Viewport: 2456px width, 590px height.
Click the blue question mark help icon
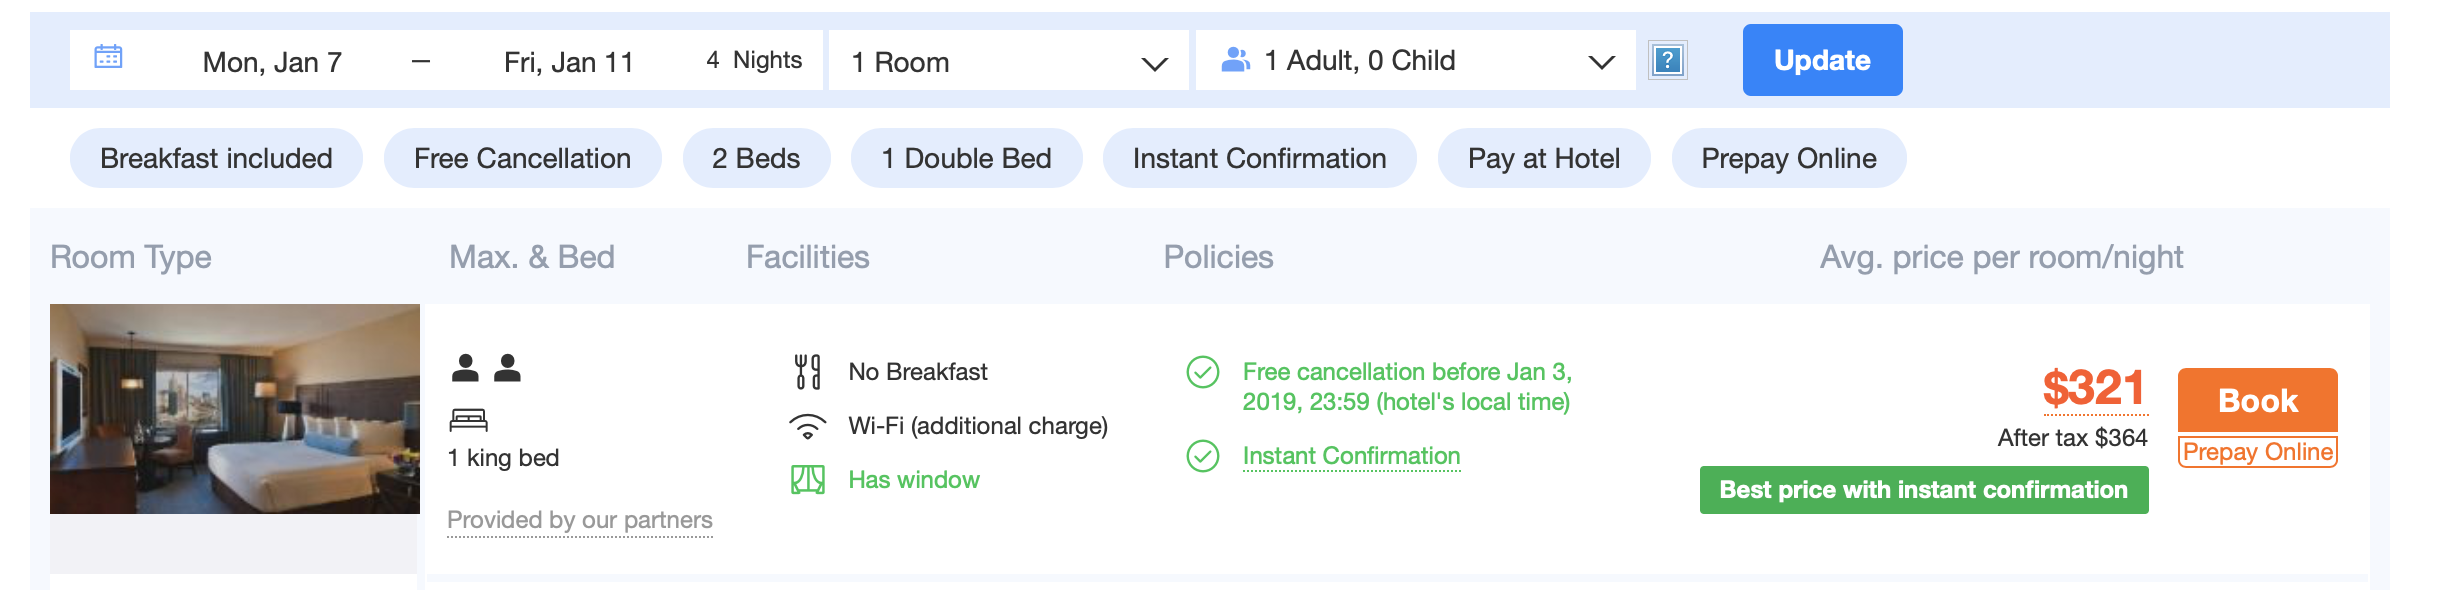point(1667,60)
